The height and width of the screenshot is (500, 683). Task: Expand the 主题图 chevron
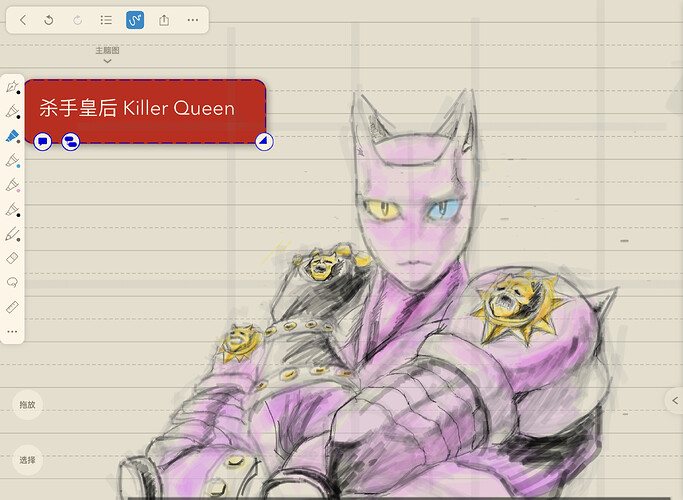coord(107,61)
